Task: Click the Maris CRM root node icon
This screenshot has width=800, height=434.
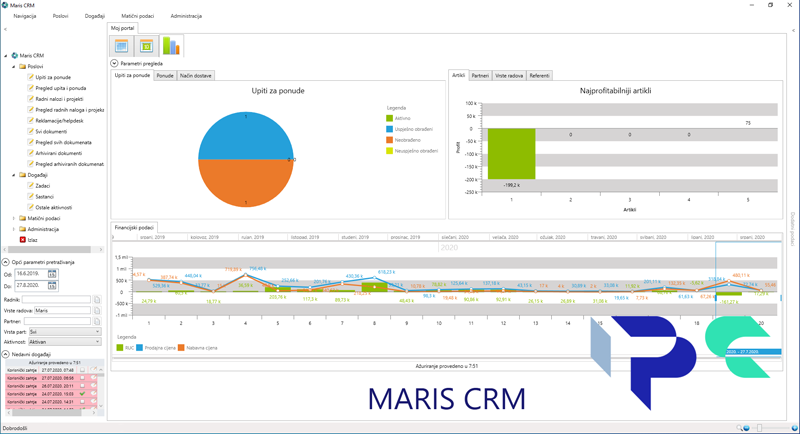Action: coord(15,56)
